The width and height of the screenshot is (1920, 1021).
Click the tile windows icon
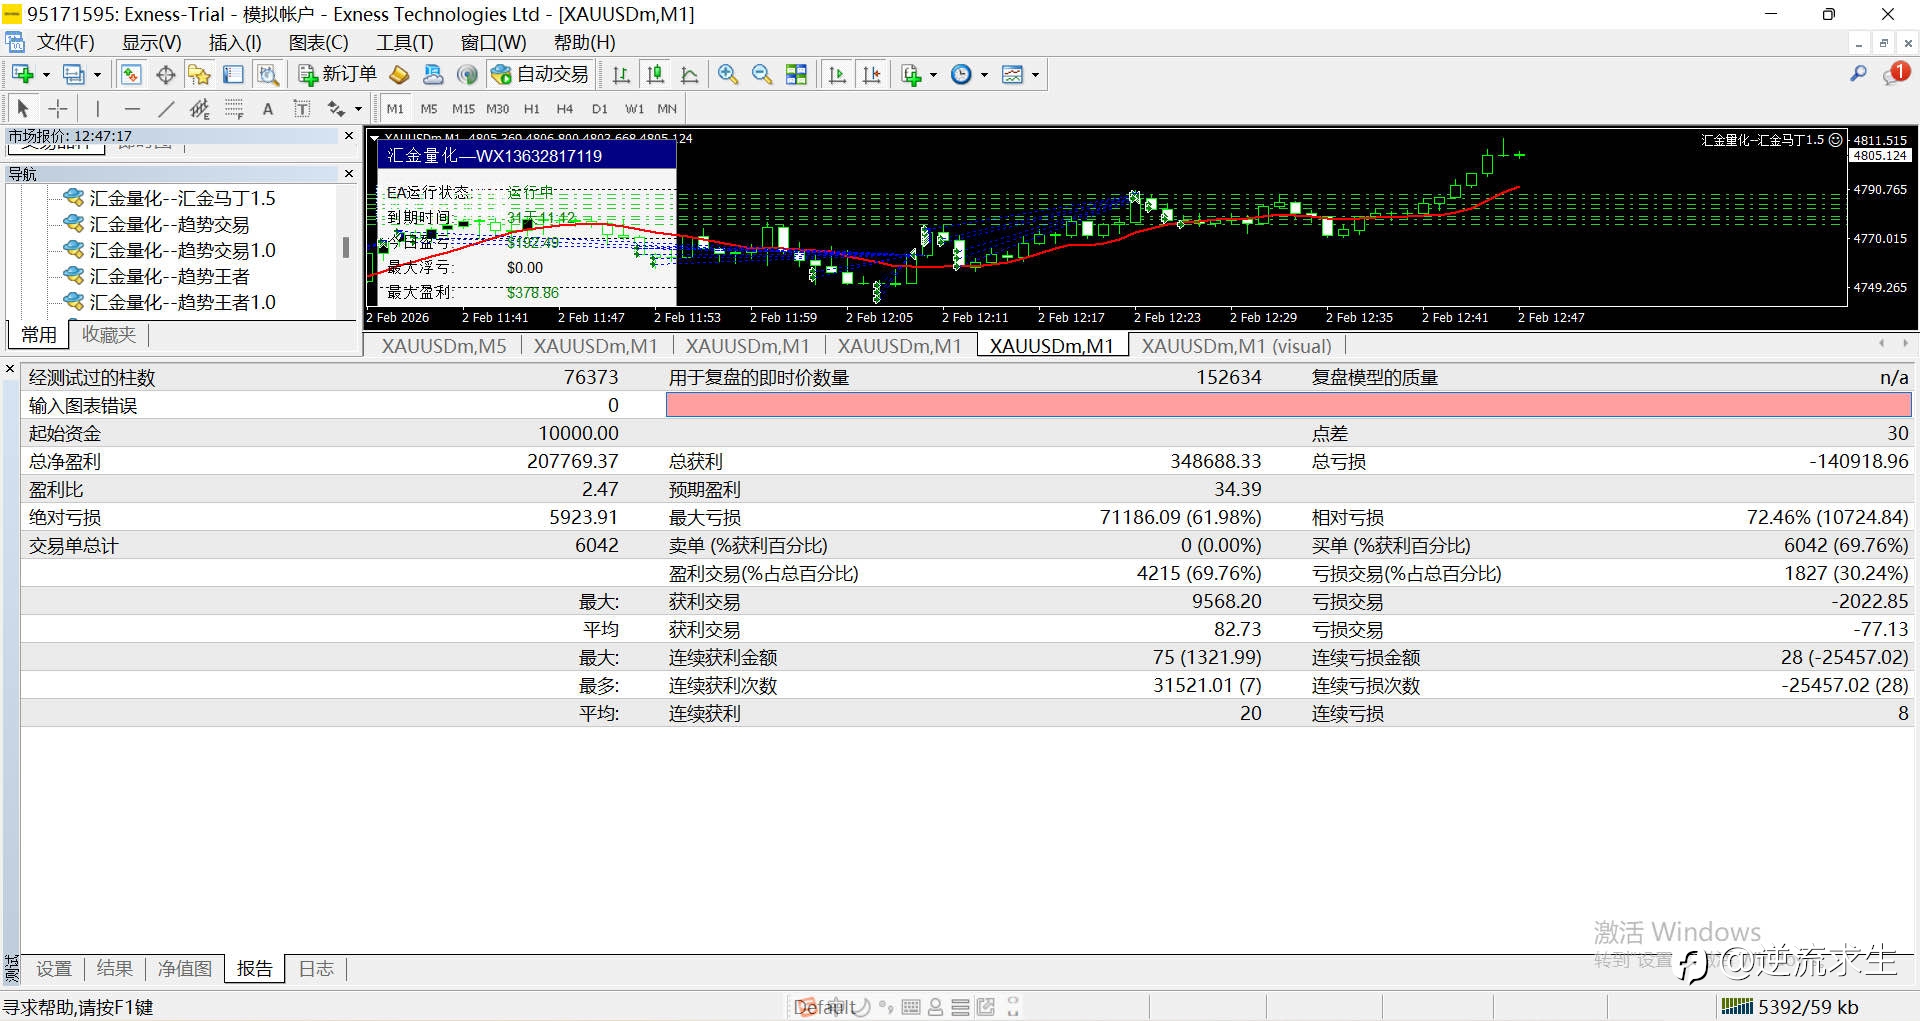(x=796, y=75)
